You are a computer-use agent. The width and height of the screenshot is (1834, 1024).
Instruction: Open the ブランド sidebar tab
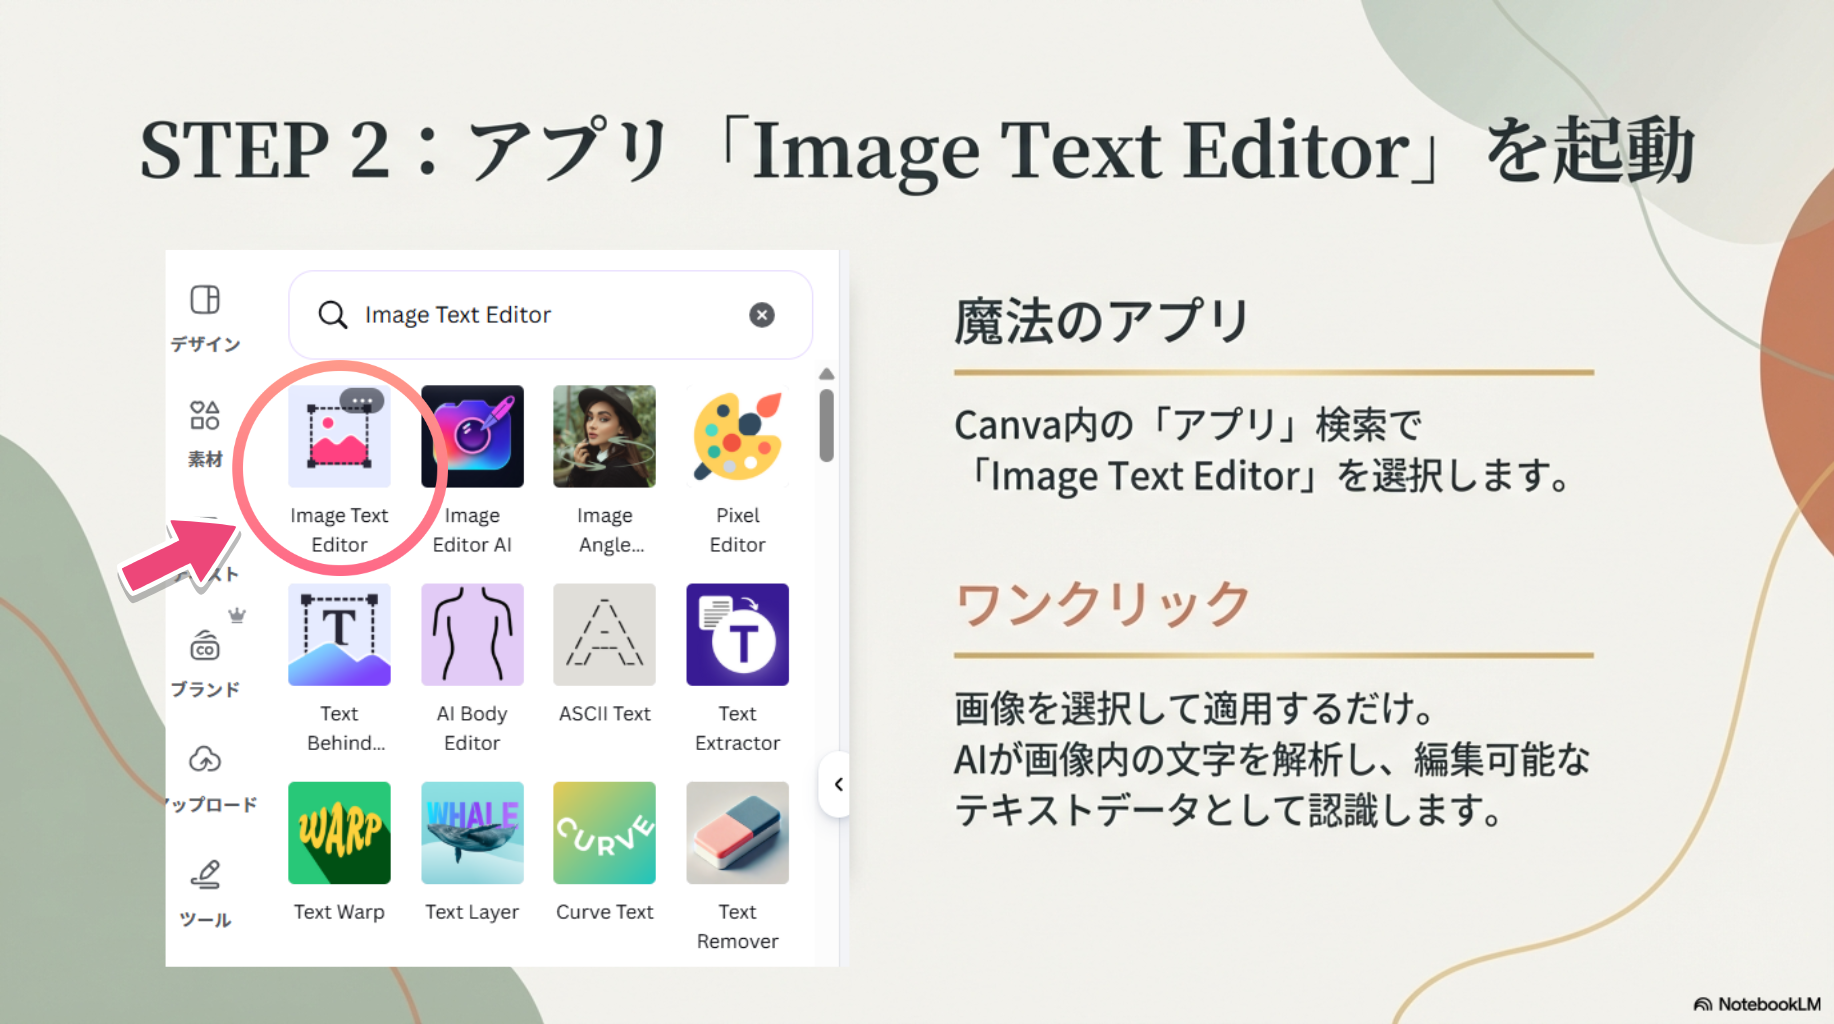[205, 662]
